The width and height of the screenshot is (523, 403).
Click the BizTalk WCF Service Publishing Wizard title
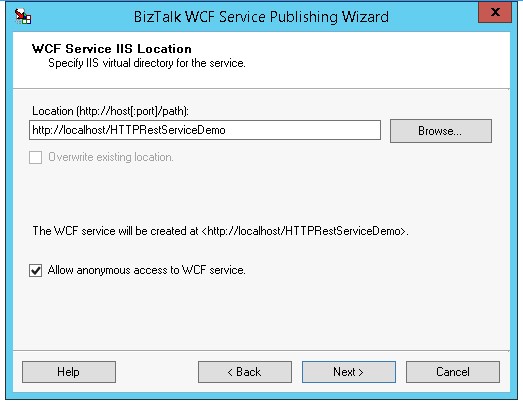point(261,17)
